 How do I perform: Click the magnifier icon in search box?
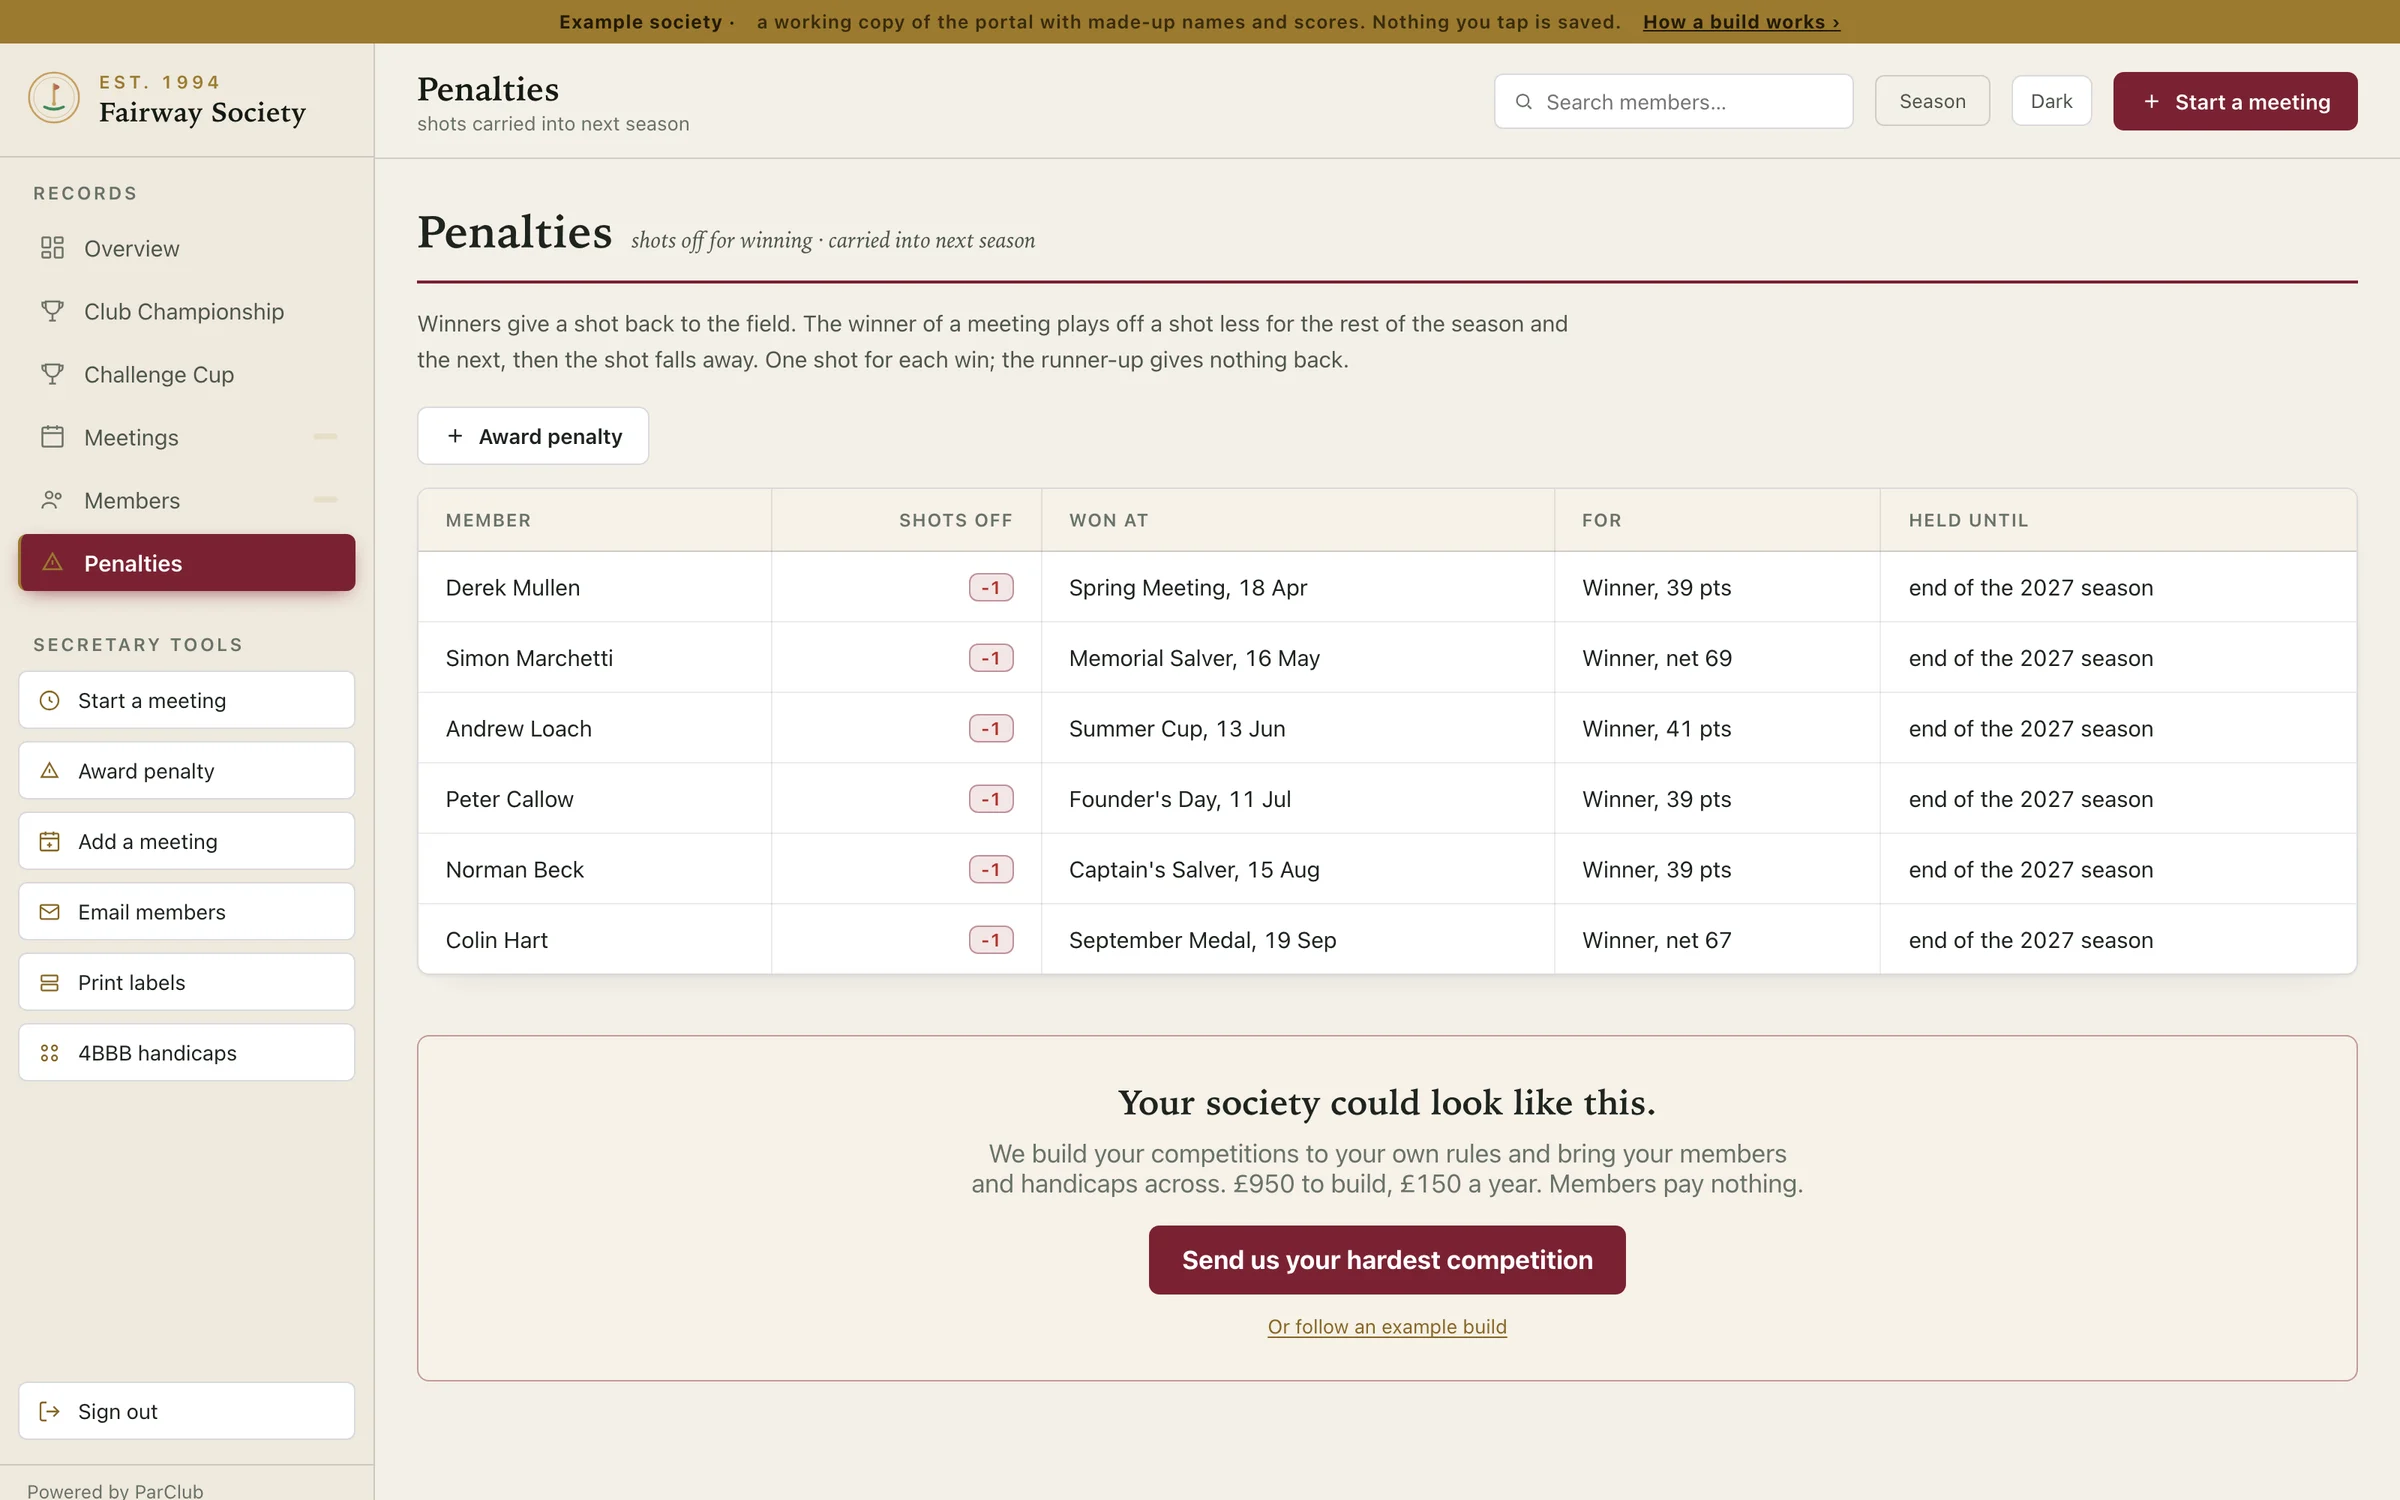1524,101
